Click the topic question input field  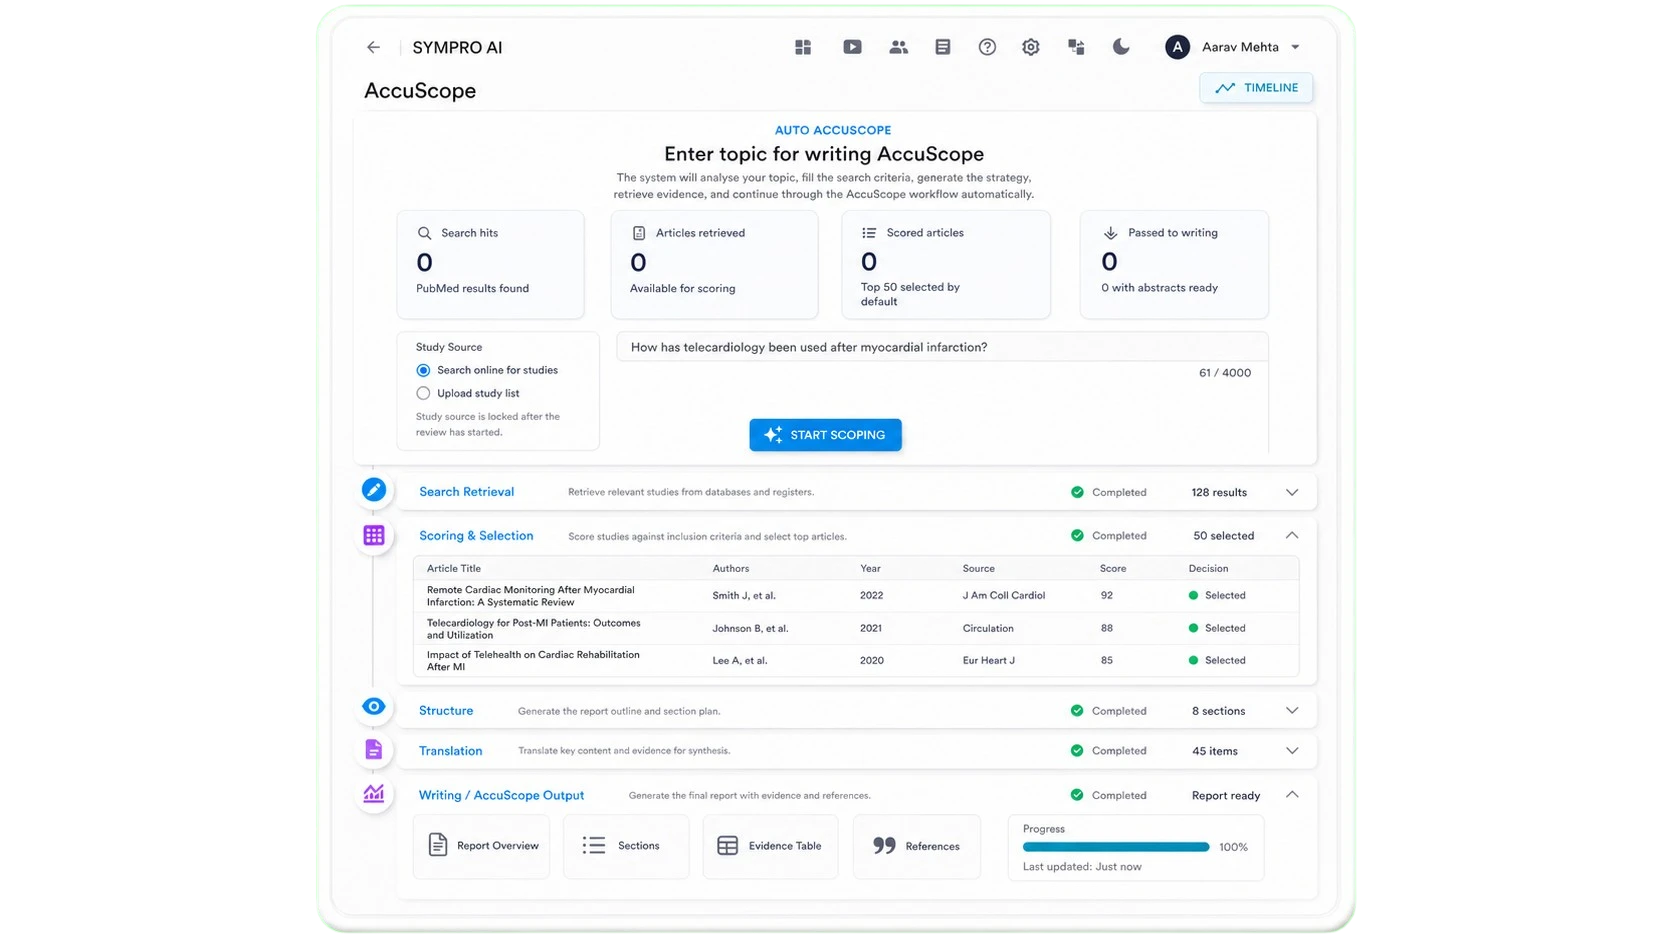942,347
